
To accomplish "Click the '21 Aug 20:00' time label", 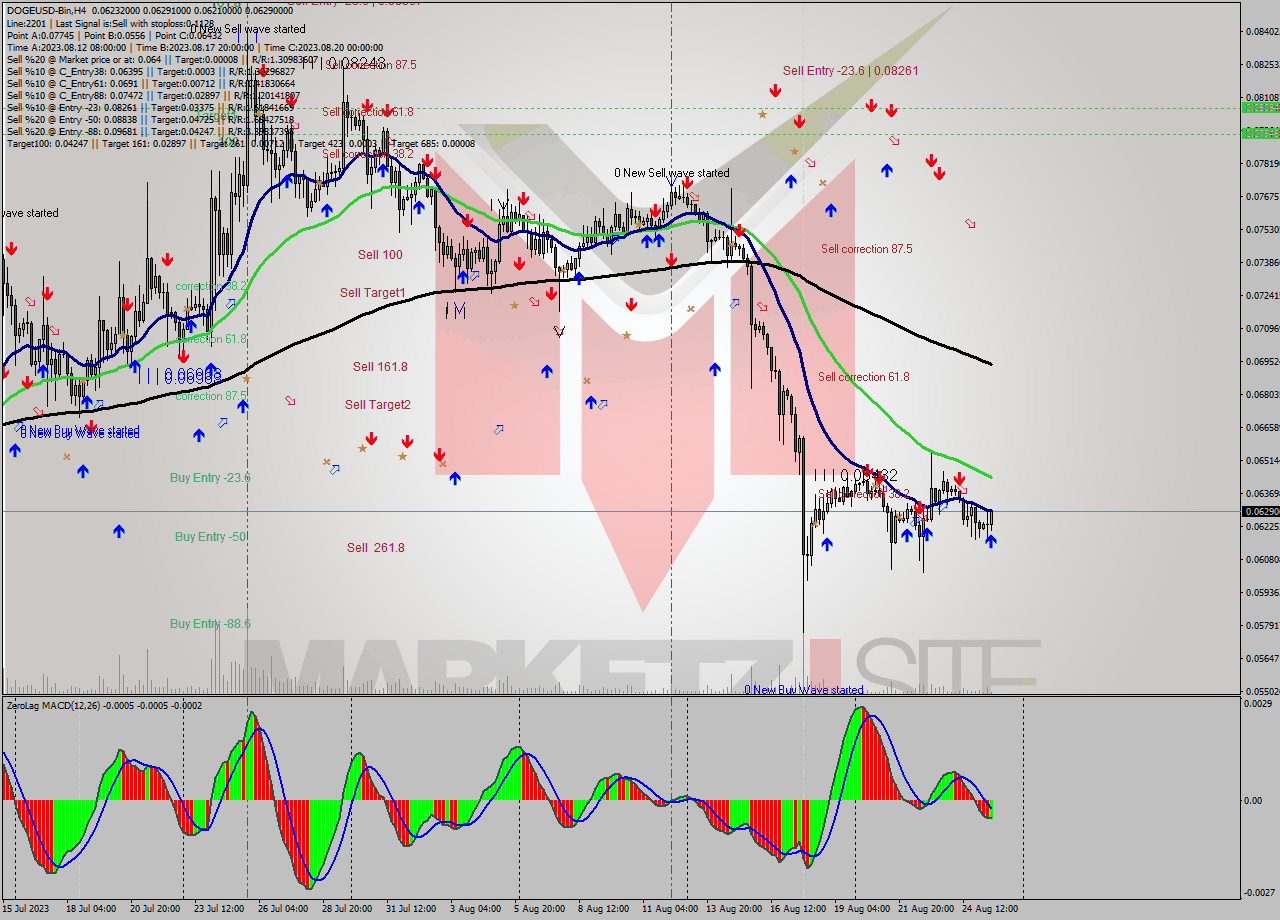I will coord(926,909).
